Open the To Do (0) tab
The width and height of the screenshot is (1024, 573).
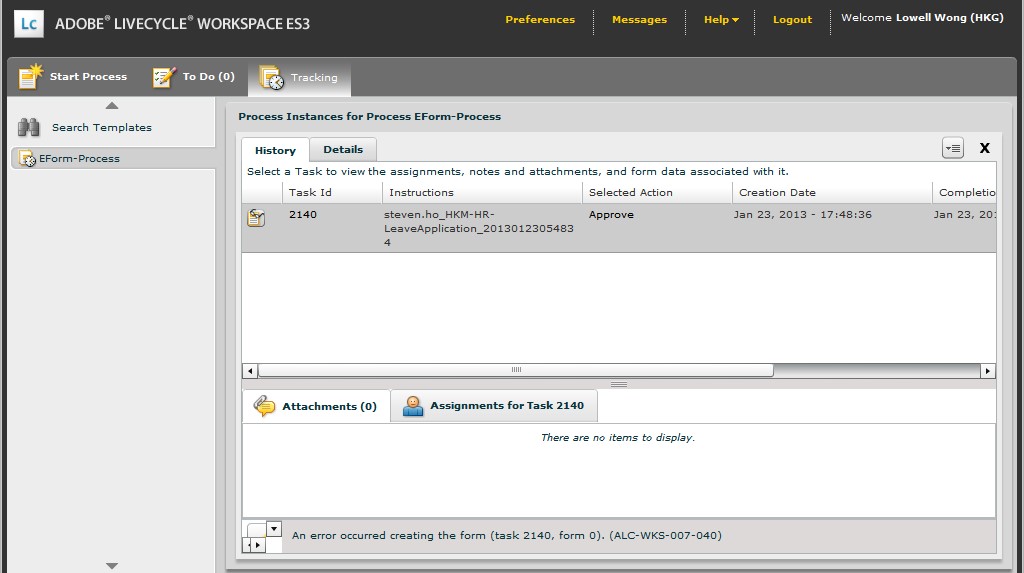[x=193, y=76]
